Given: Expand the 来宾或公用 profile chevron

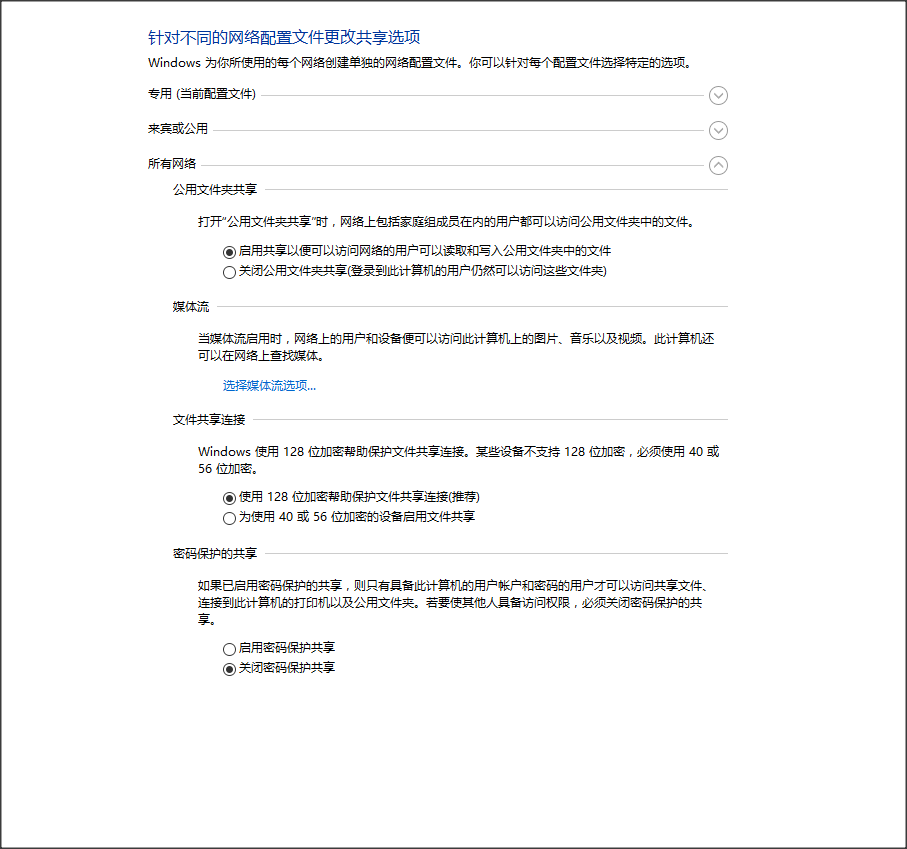Looking at the screenshot, I should click(x=718, y=131).
